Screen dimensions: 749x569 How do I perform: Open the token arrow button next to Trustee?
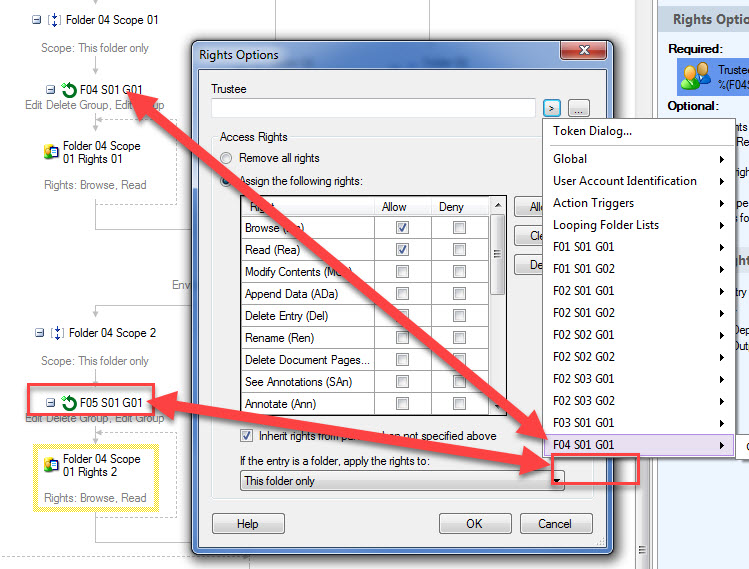point(552,108)
